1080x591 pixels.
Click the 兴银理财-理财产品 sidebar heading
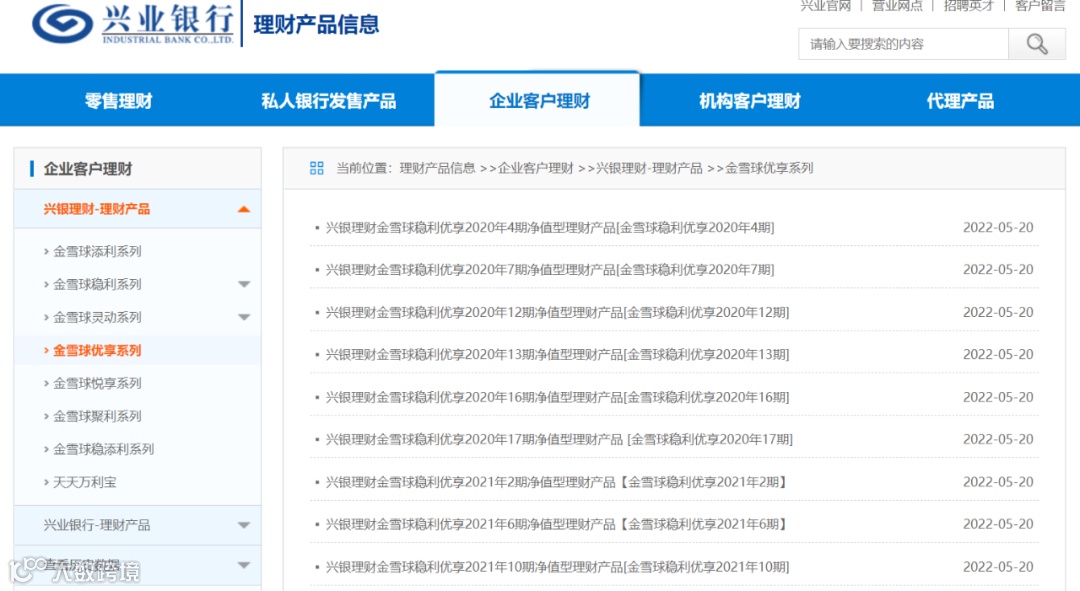pyautogui.click(x=96, y=209)
